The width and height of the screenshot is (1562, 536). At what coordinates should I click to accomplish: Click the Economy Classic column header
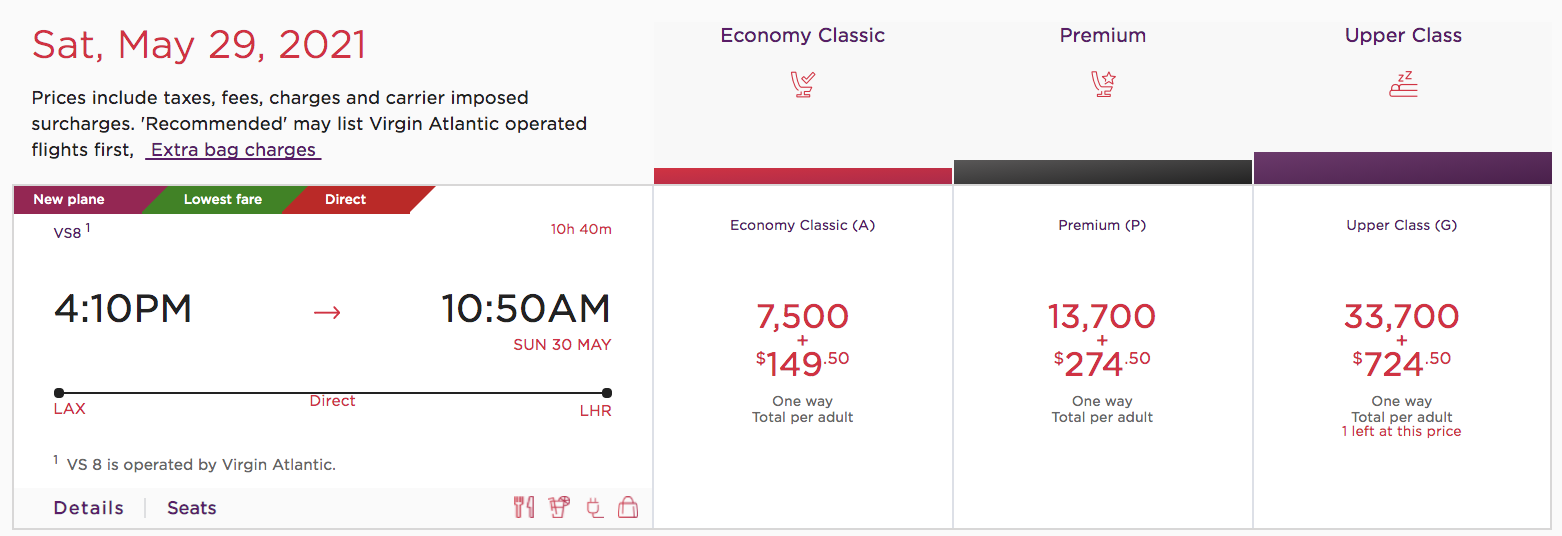(x=803, y=35)
